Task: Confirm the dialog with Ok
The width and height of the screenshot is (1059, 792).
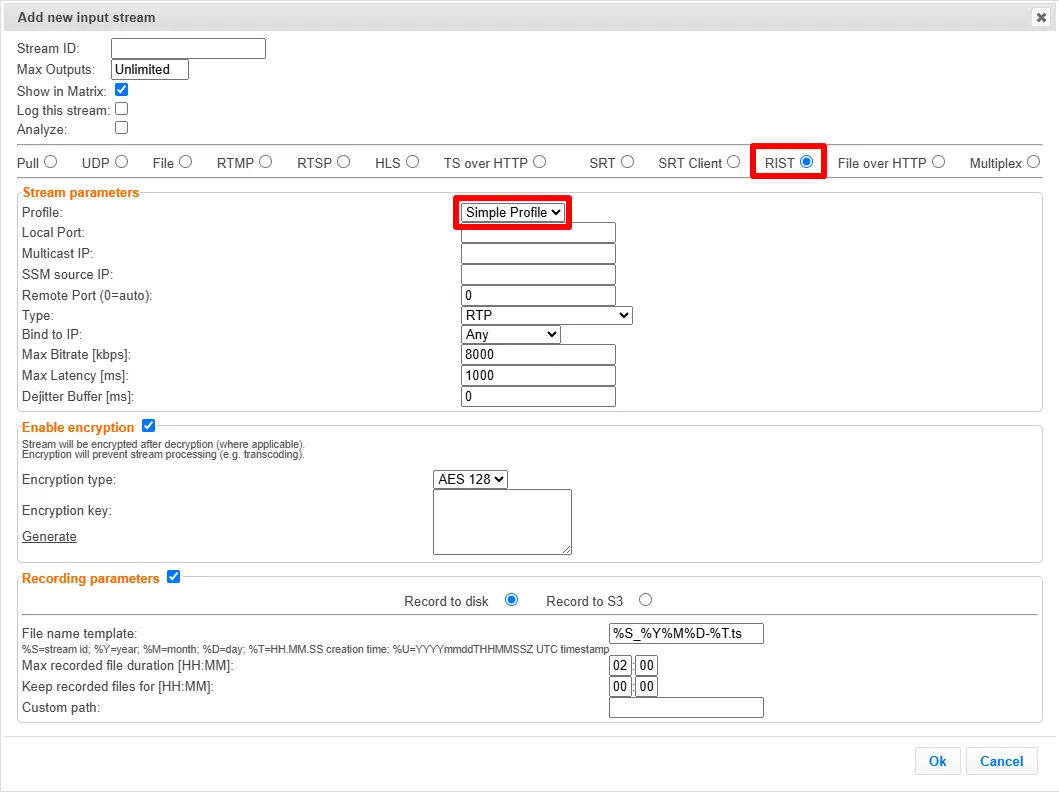Action: tap(937, 761)
